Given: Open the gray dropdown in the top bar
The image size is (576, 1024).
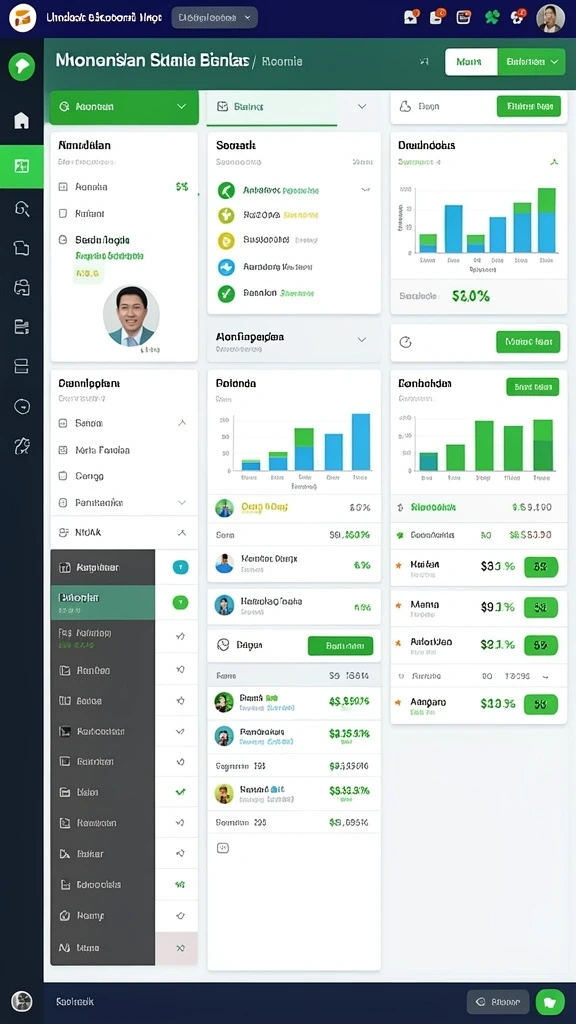Looking at the screenshot, I should click(x=215, y=18).
